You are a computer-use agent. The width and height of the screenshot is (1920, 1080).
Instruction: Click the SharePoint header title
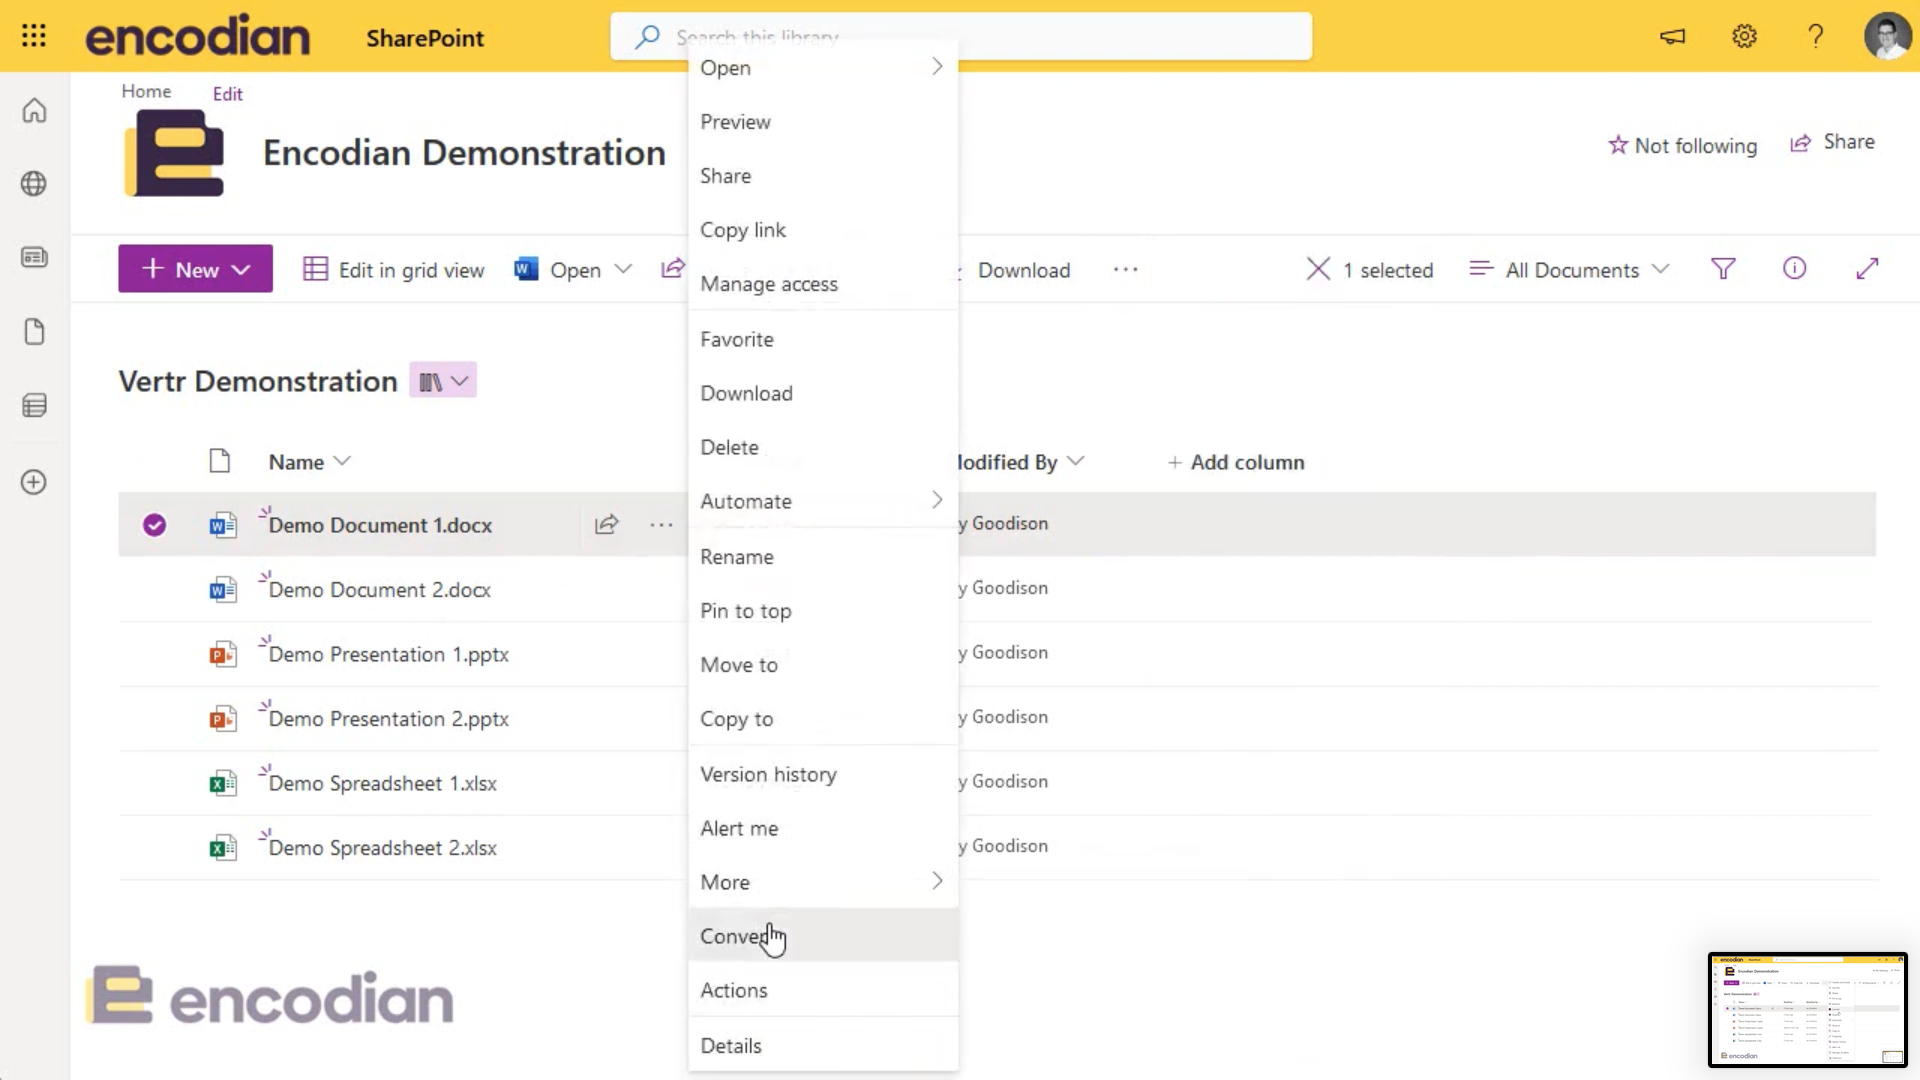point(425,38)
